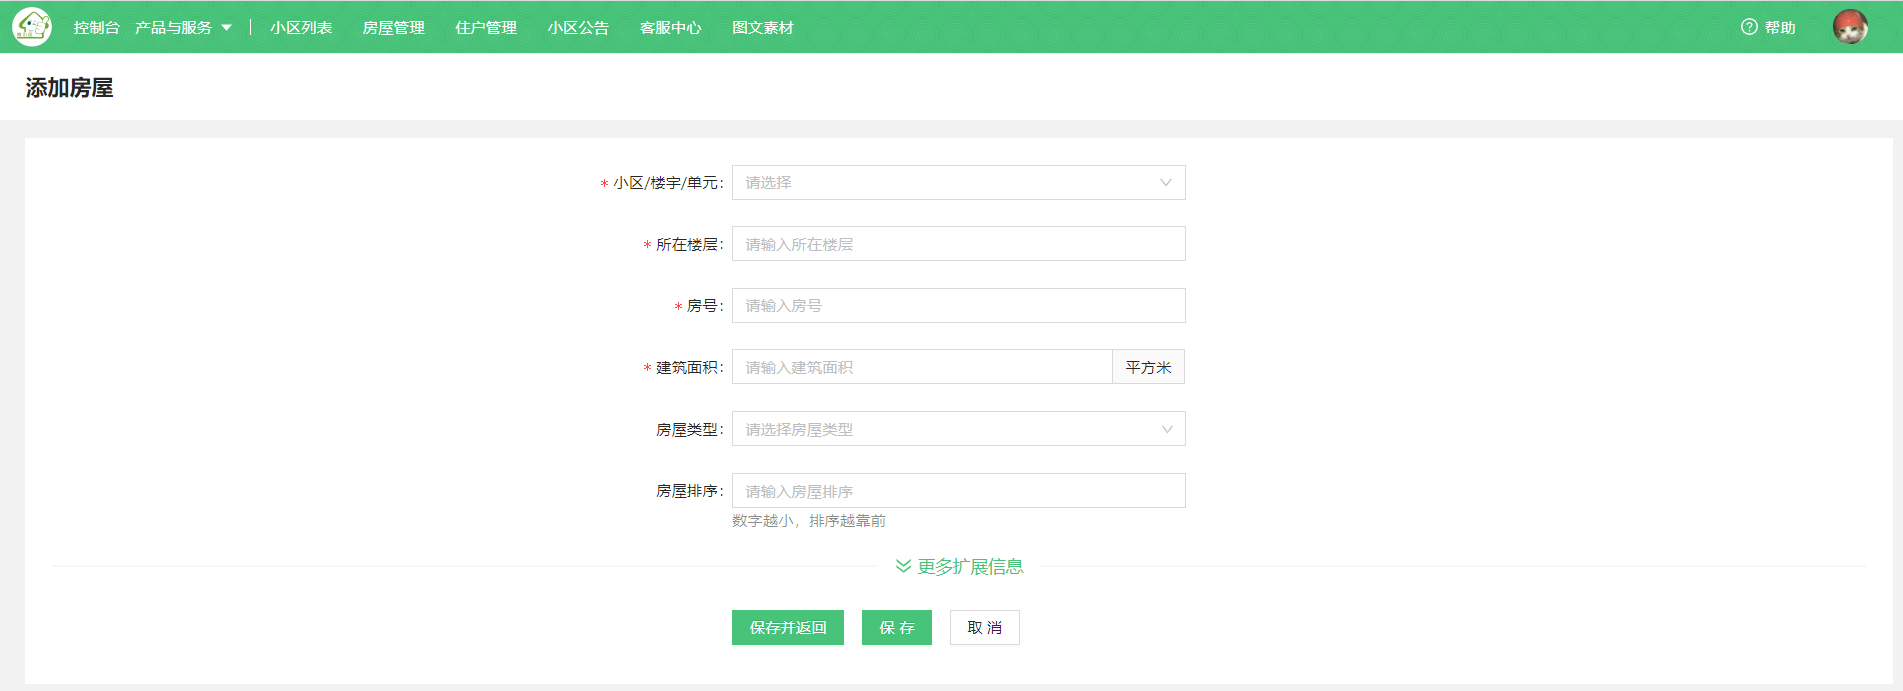1903x691 pixels.
Task: Open 房屋管理 menu item
Action: (393, 28)
